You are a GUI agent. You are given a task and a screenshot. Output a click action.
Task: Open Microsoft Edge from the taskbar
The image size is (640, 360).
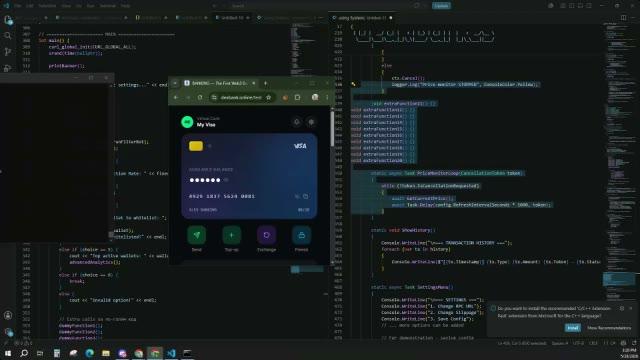[89, 353]
